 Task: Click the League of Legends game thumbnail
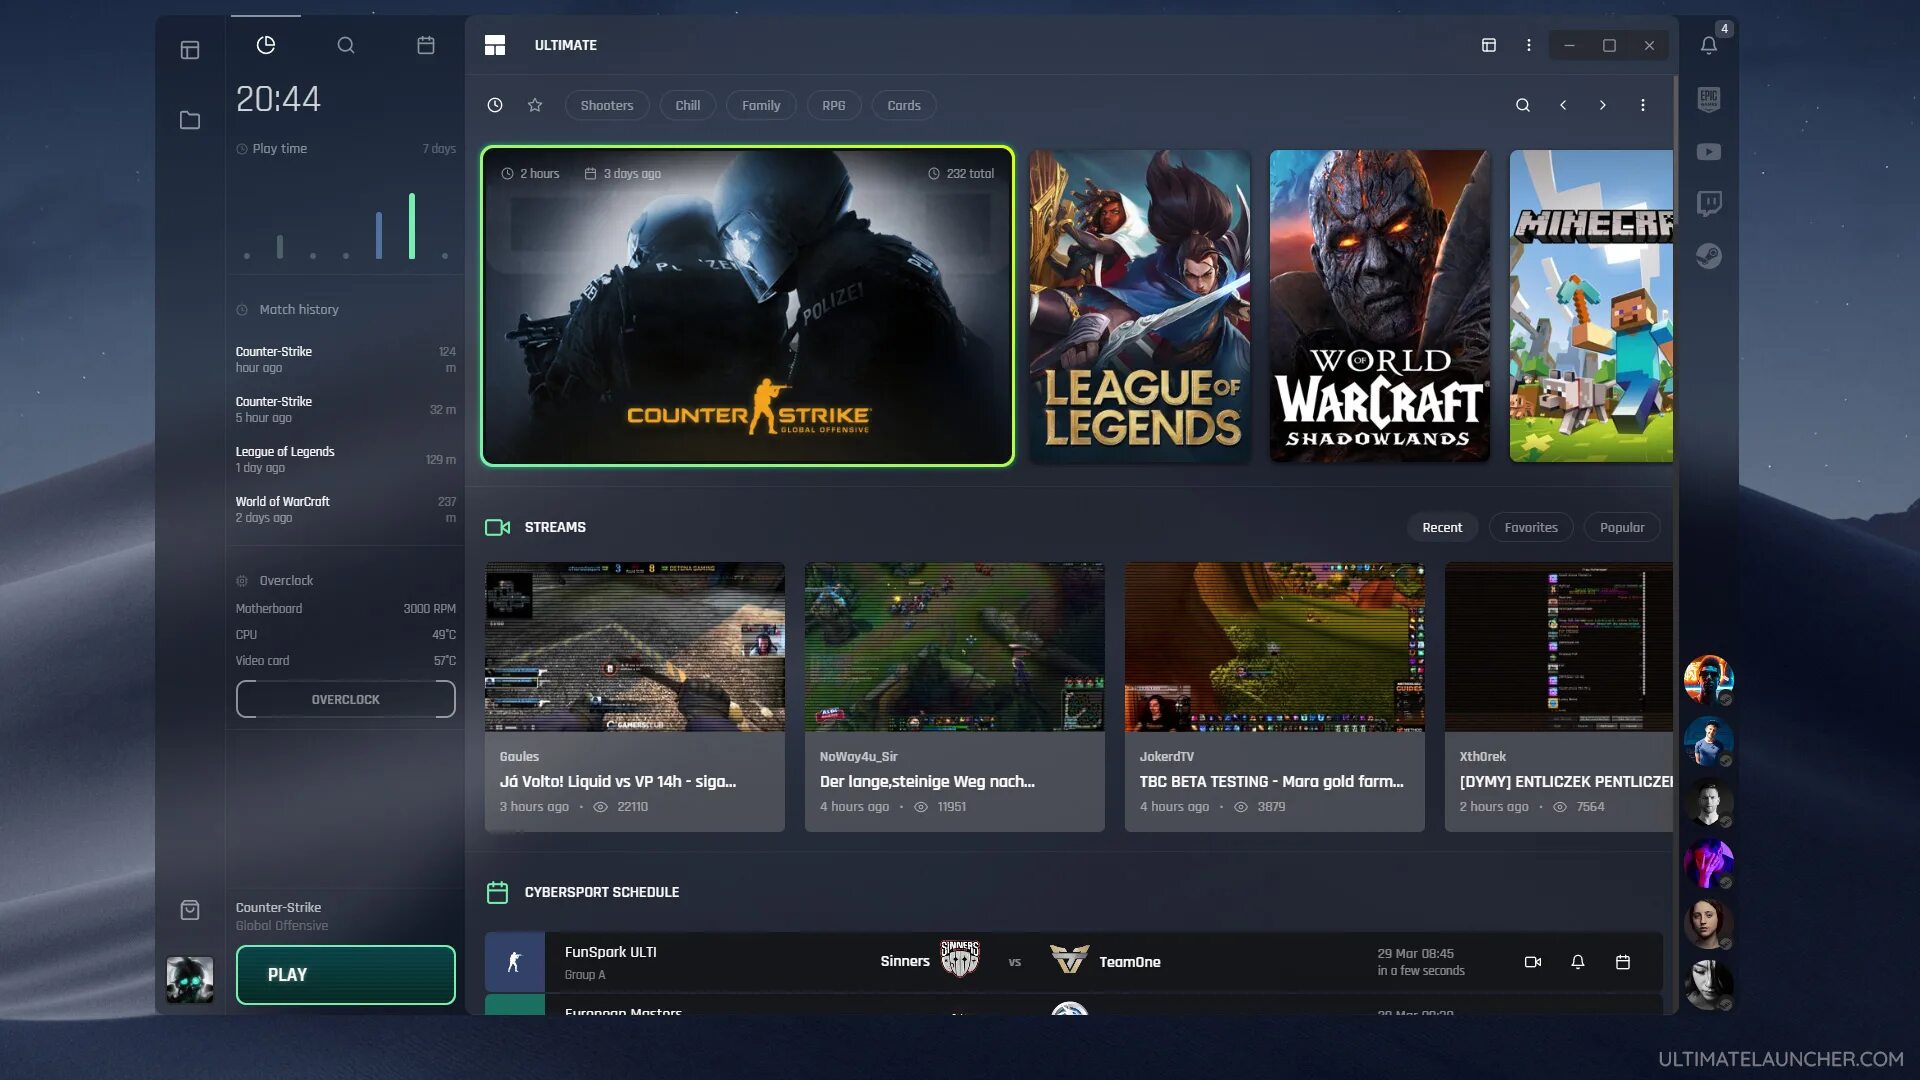point(1138,306)
